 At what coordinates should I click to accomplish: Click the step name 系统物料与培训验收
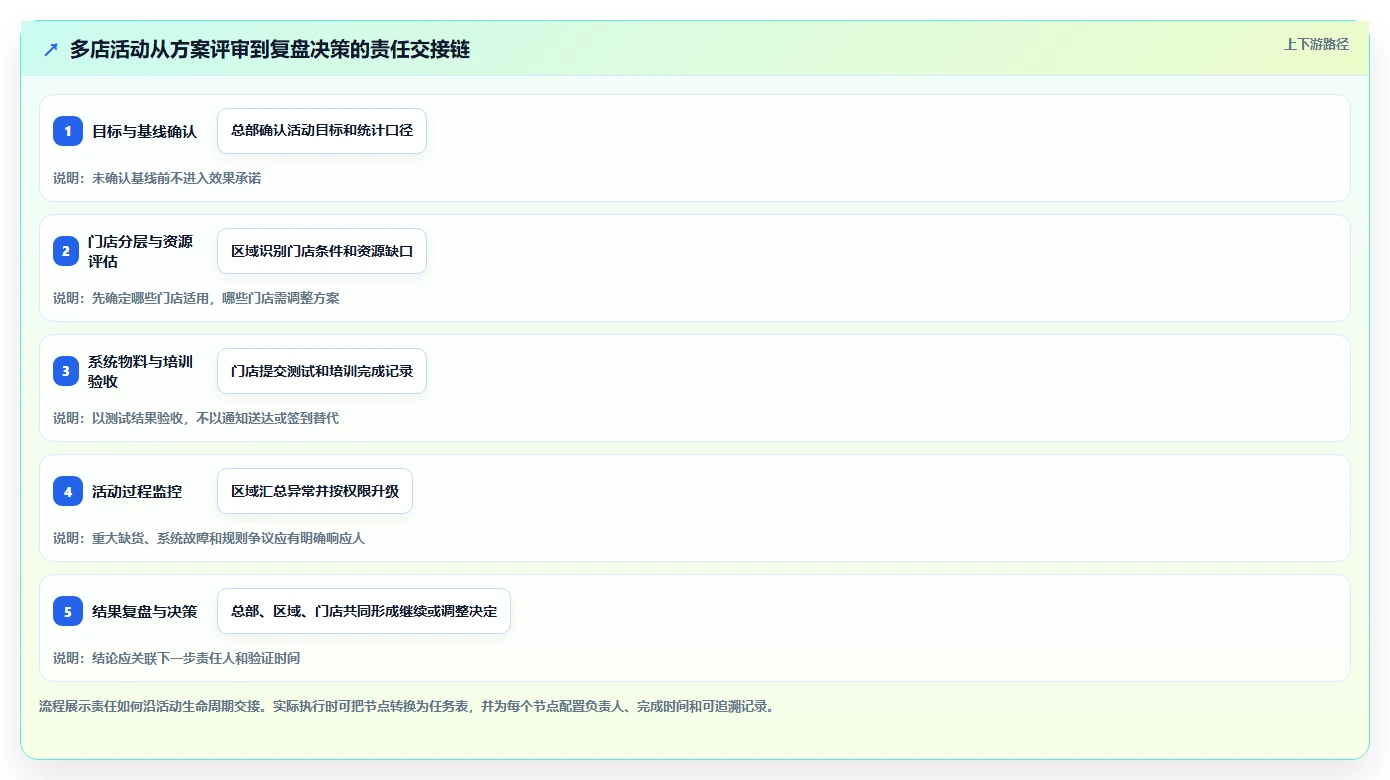[x=140, y=371]
